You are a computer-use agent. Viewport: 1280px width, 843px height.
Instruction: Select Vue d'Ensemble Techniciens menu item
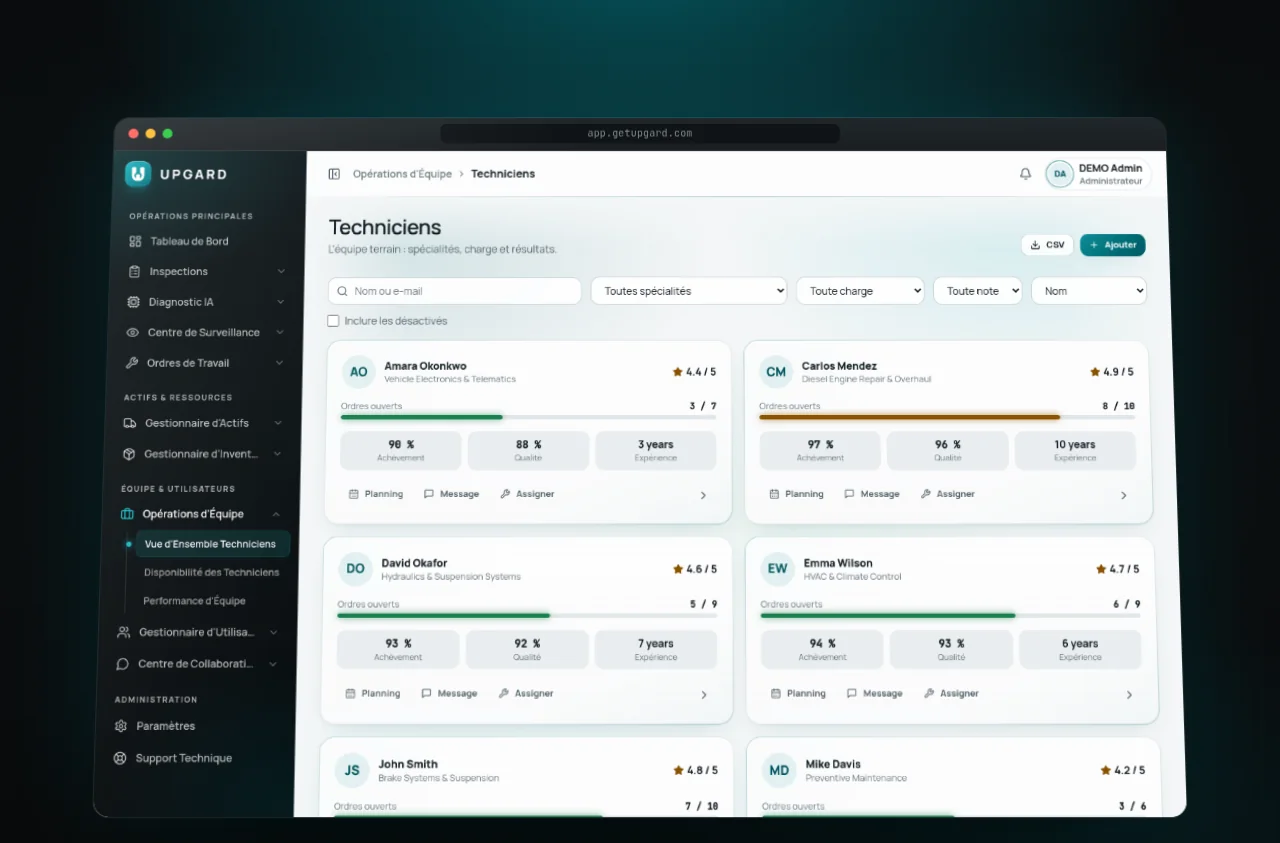point(211,544)
